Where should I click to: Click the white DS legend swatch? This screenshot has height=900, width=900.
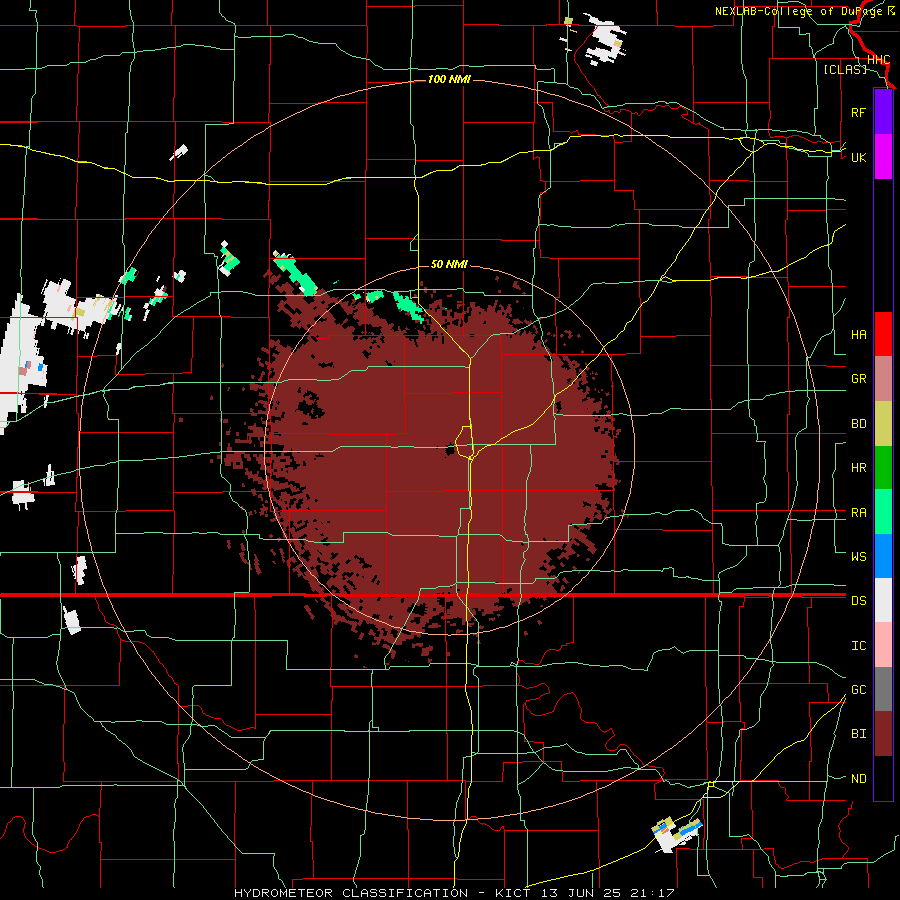coord(883,600)
